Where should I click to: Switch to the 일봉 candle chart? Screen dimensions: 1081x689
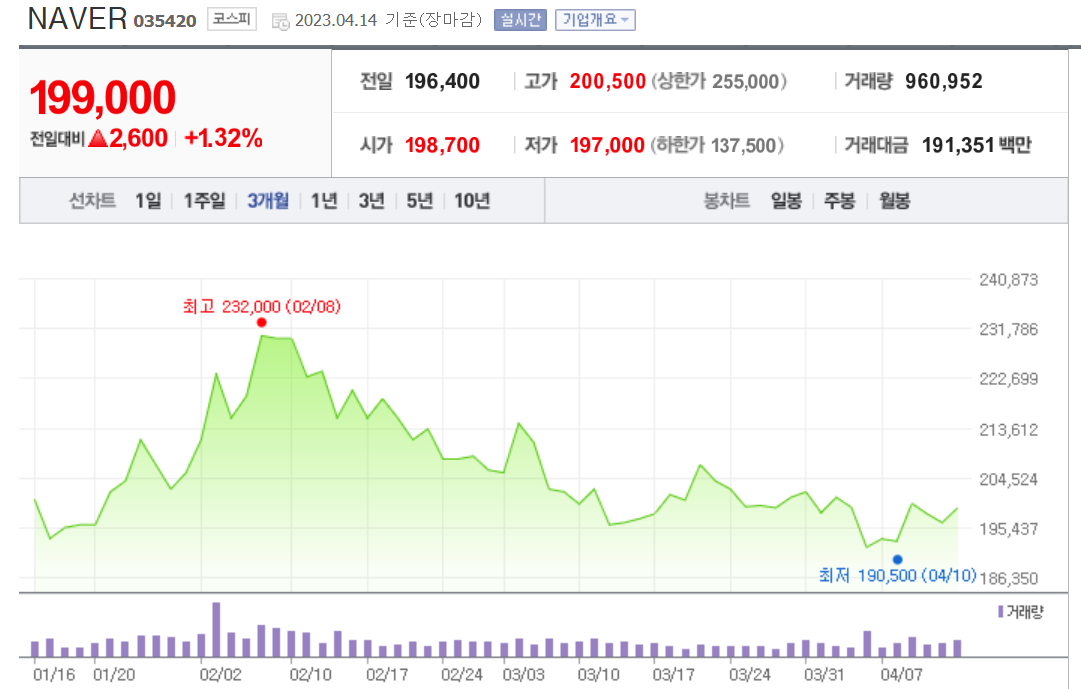pyautogui.click(x=787, y=201)
